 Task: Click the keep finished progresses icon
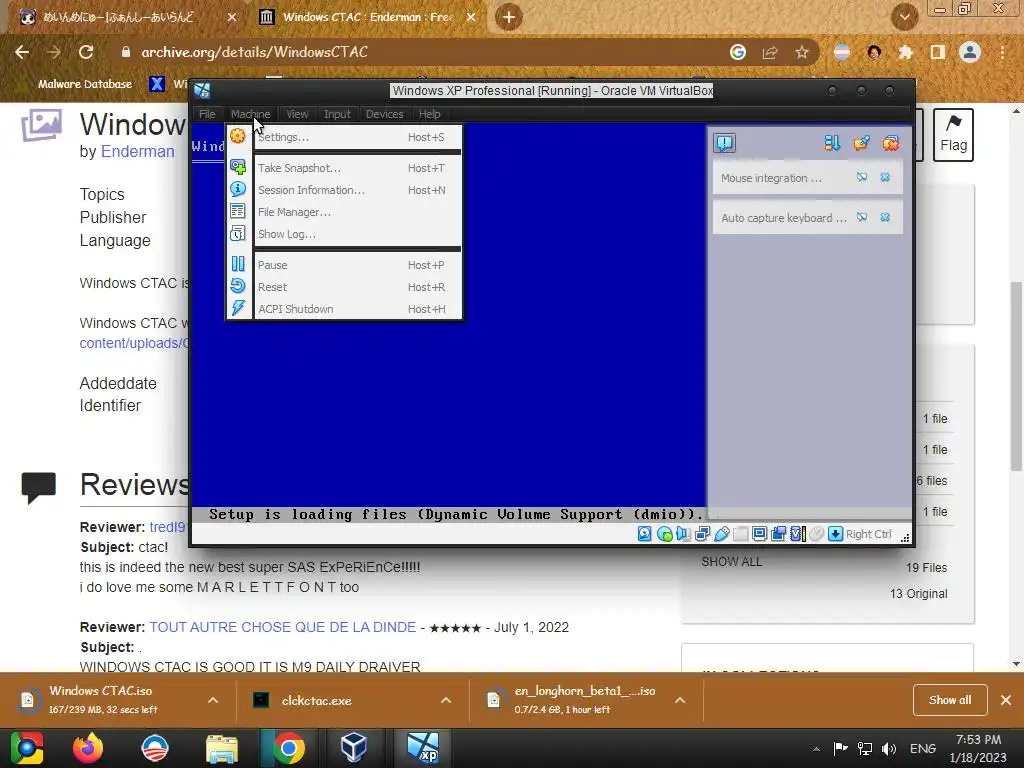pos(861,143)
